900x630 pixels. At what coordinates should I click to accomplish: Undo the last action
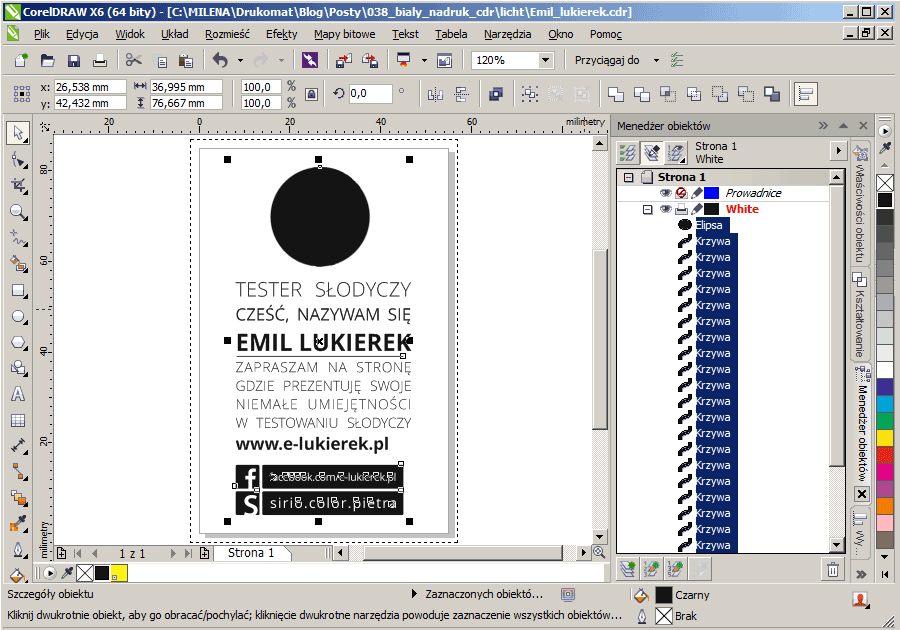(220, 60)
